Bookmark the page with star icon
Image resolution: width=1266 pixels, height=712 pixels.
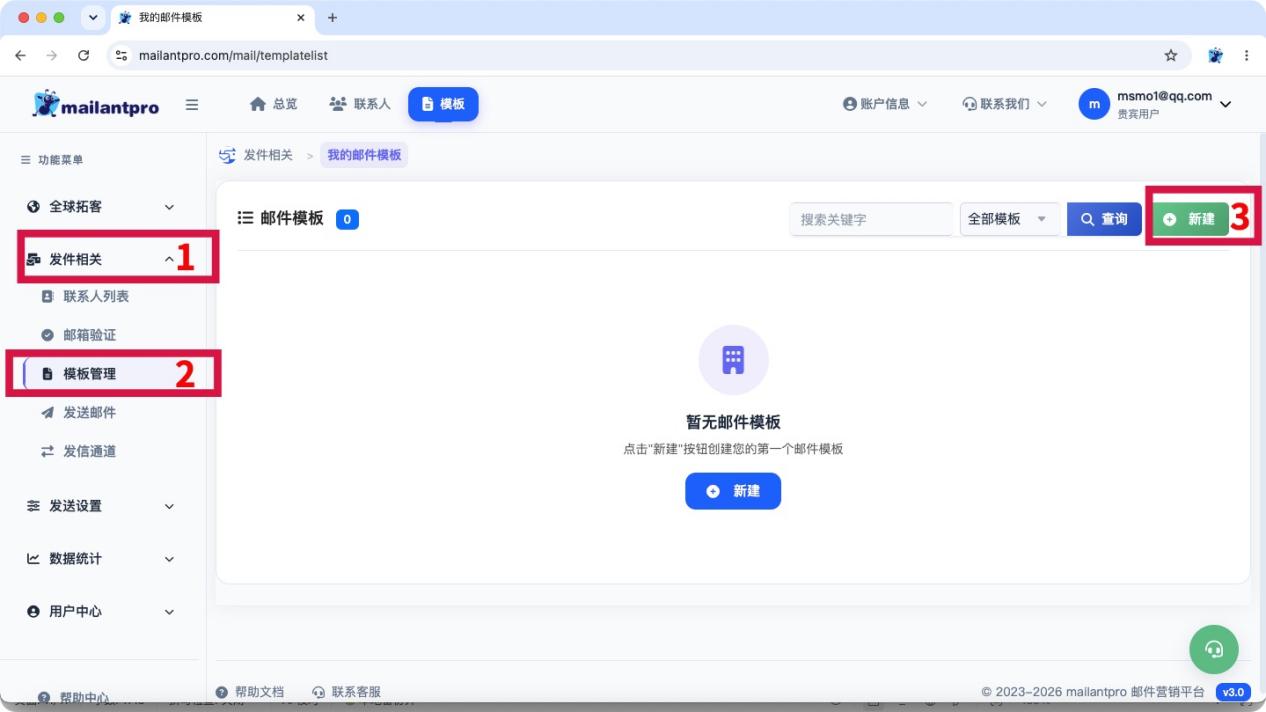tap(1171, 55)
